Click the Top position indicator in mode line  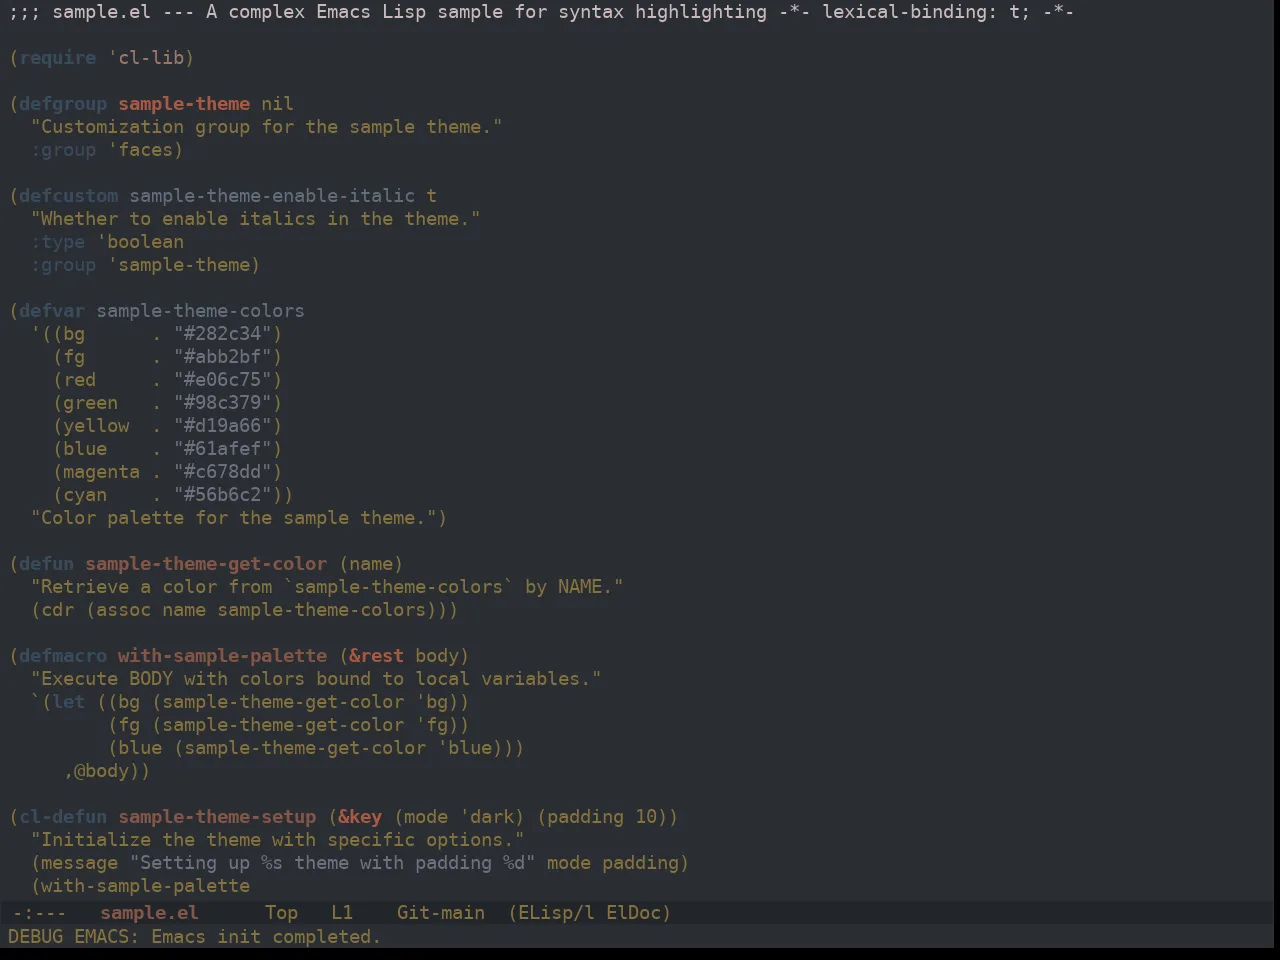pyautogui.click(x=281, y=912)
